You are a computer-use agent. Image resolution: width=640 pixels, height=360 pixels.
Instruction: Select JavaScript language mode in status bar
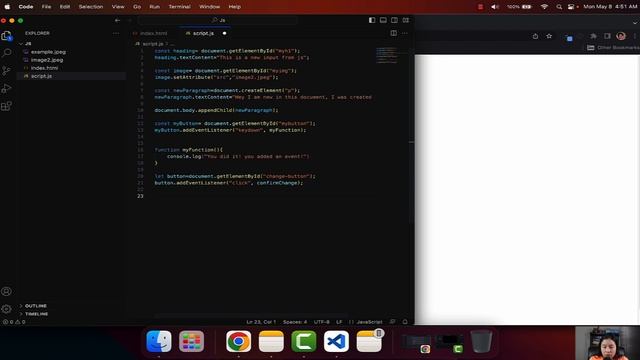369,322
